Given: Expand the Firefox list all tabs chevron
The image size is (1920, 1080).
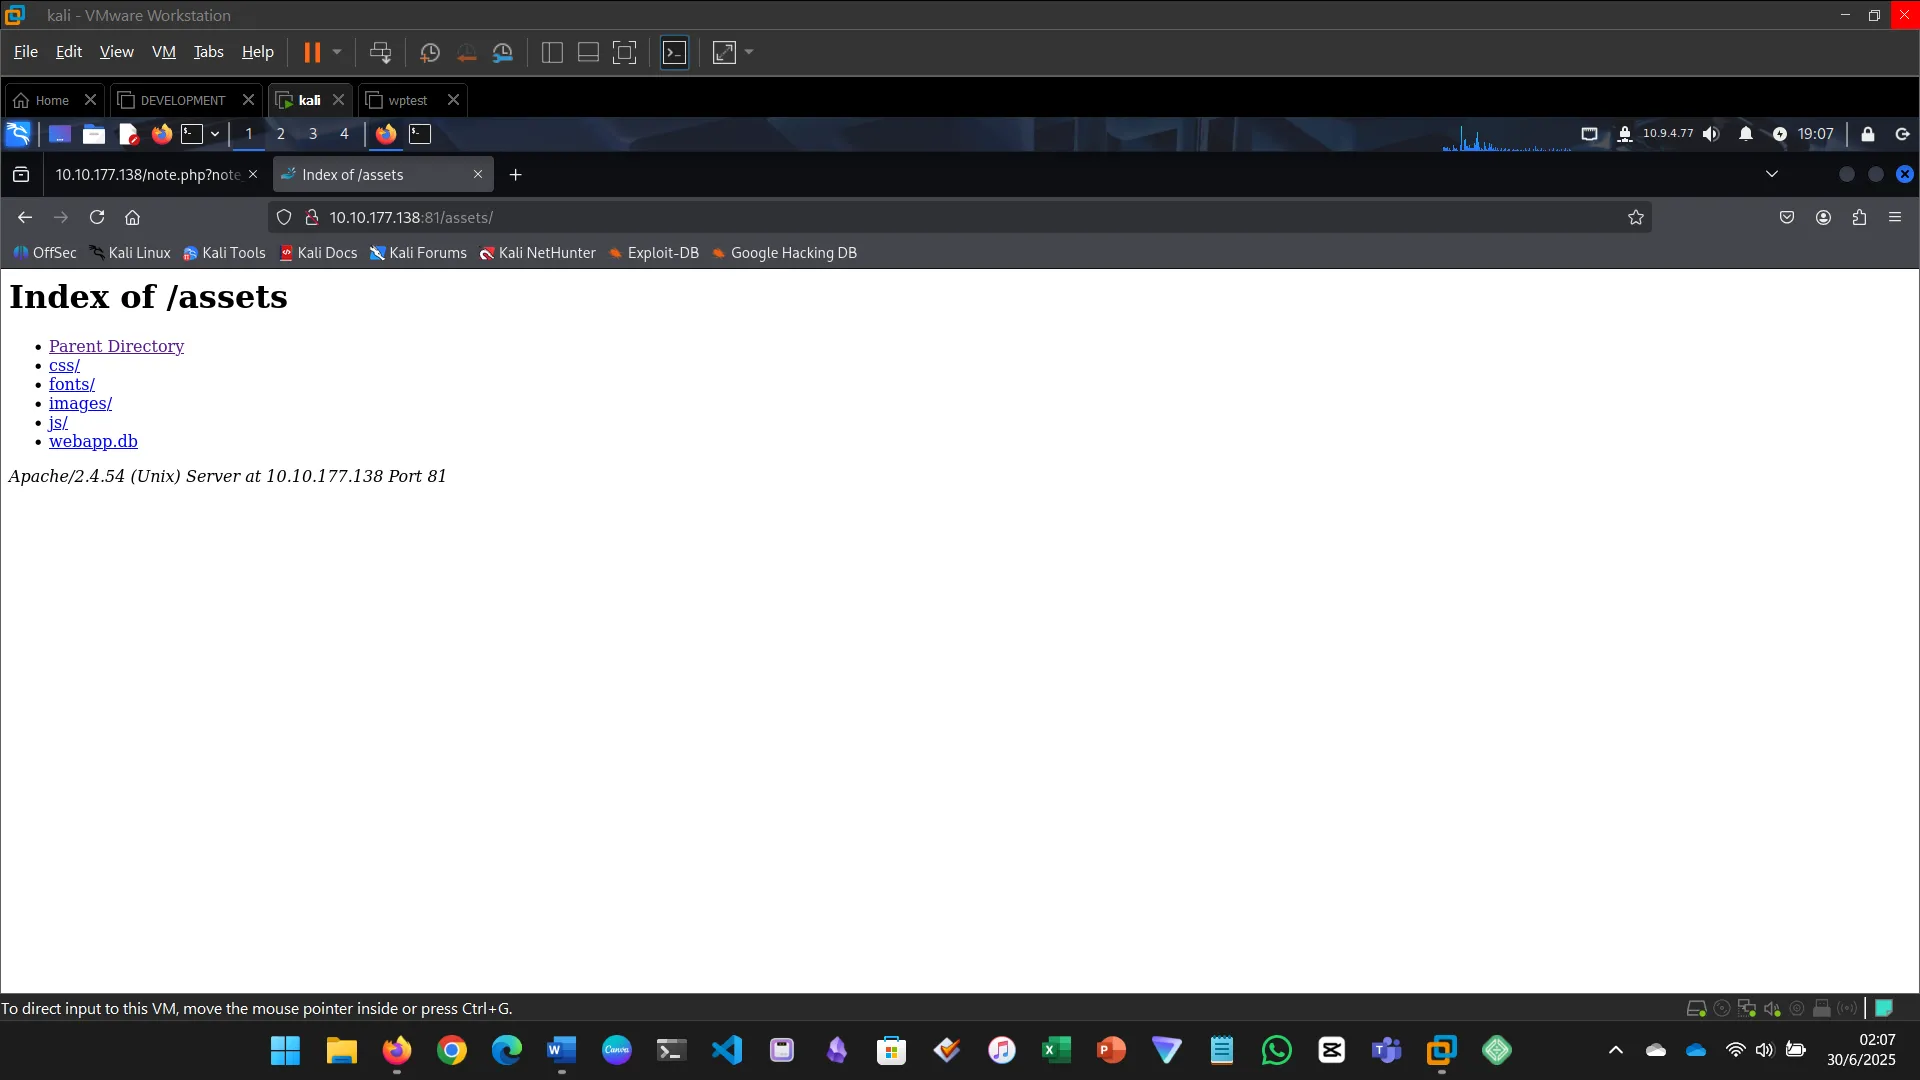Looking at the screenshot, I should pyautogui.click(x=1771, y=174).
